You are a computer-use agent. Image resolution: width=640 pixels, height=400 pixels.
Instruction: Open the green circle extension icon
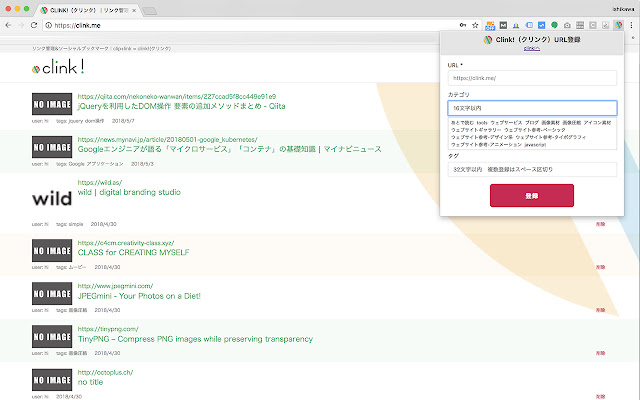click(x=554, y=25)
